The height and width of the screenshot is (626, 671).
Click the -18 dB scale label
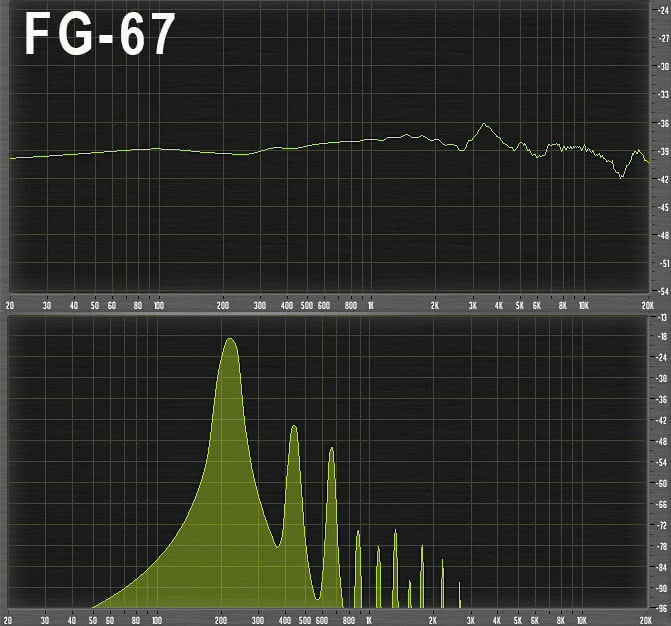coord(662,337)
